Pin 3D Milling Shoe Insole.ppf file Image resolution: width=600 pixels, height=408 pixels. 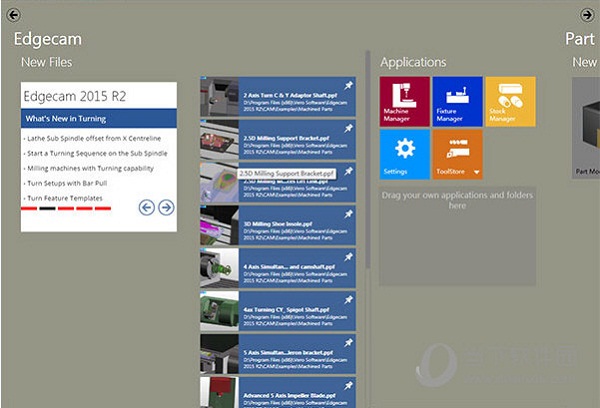[348, 214]
